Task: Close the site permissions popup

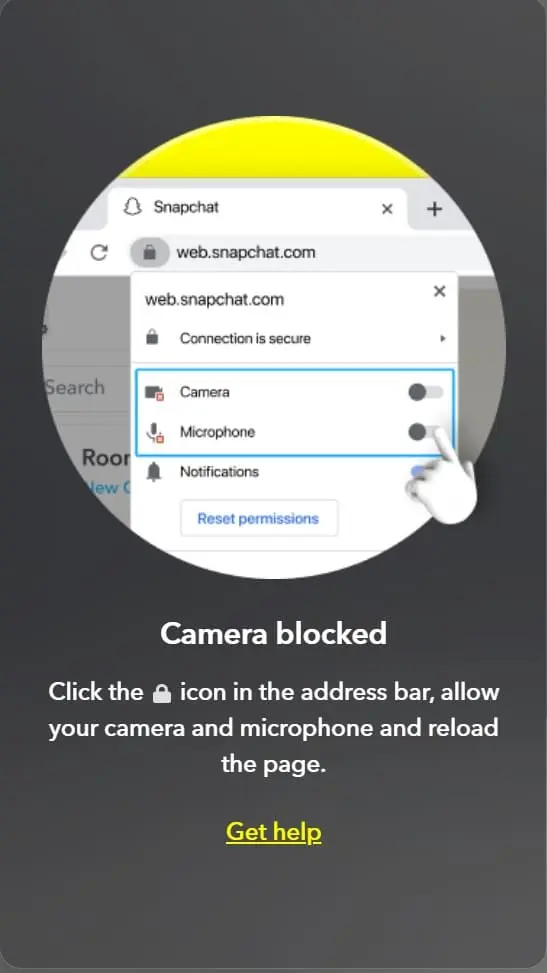Action: click(440, 291)
